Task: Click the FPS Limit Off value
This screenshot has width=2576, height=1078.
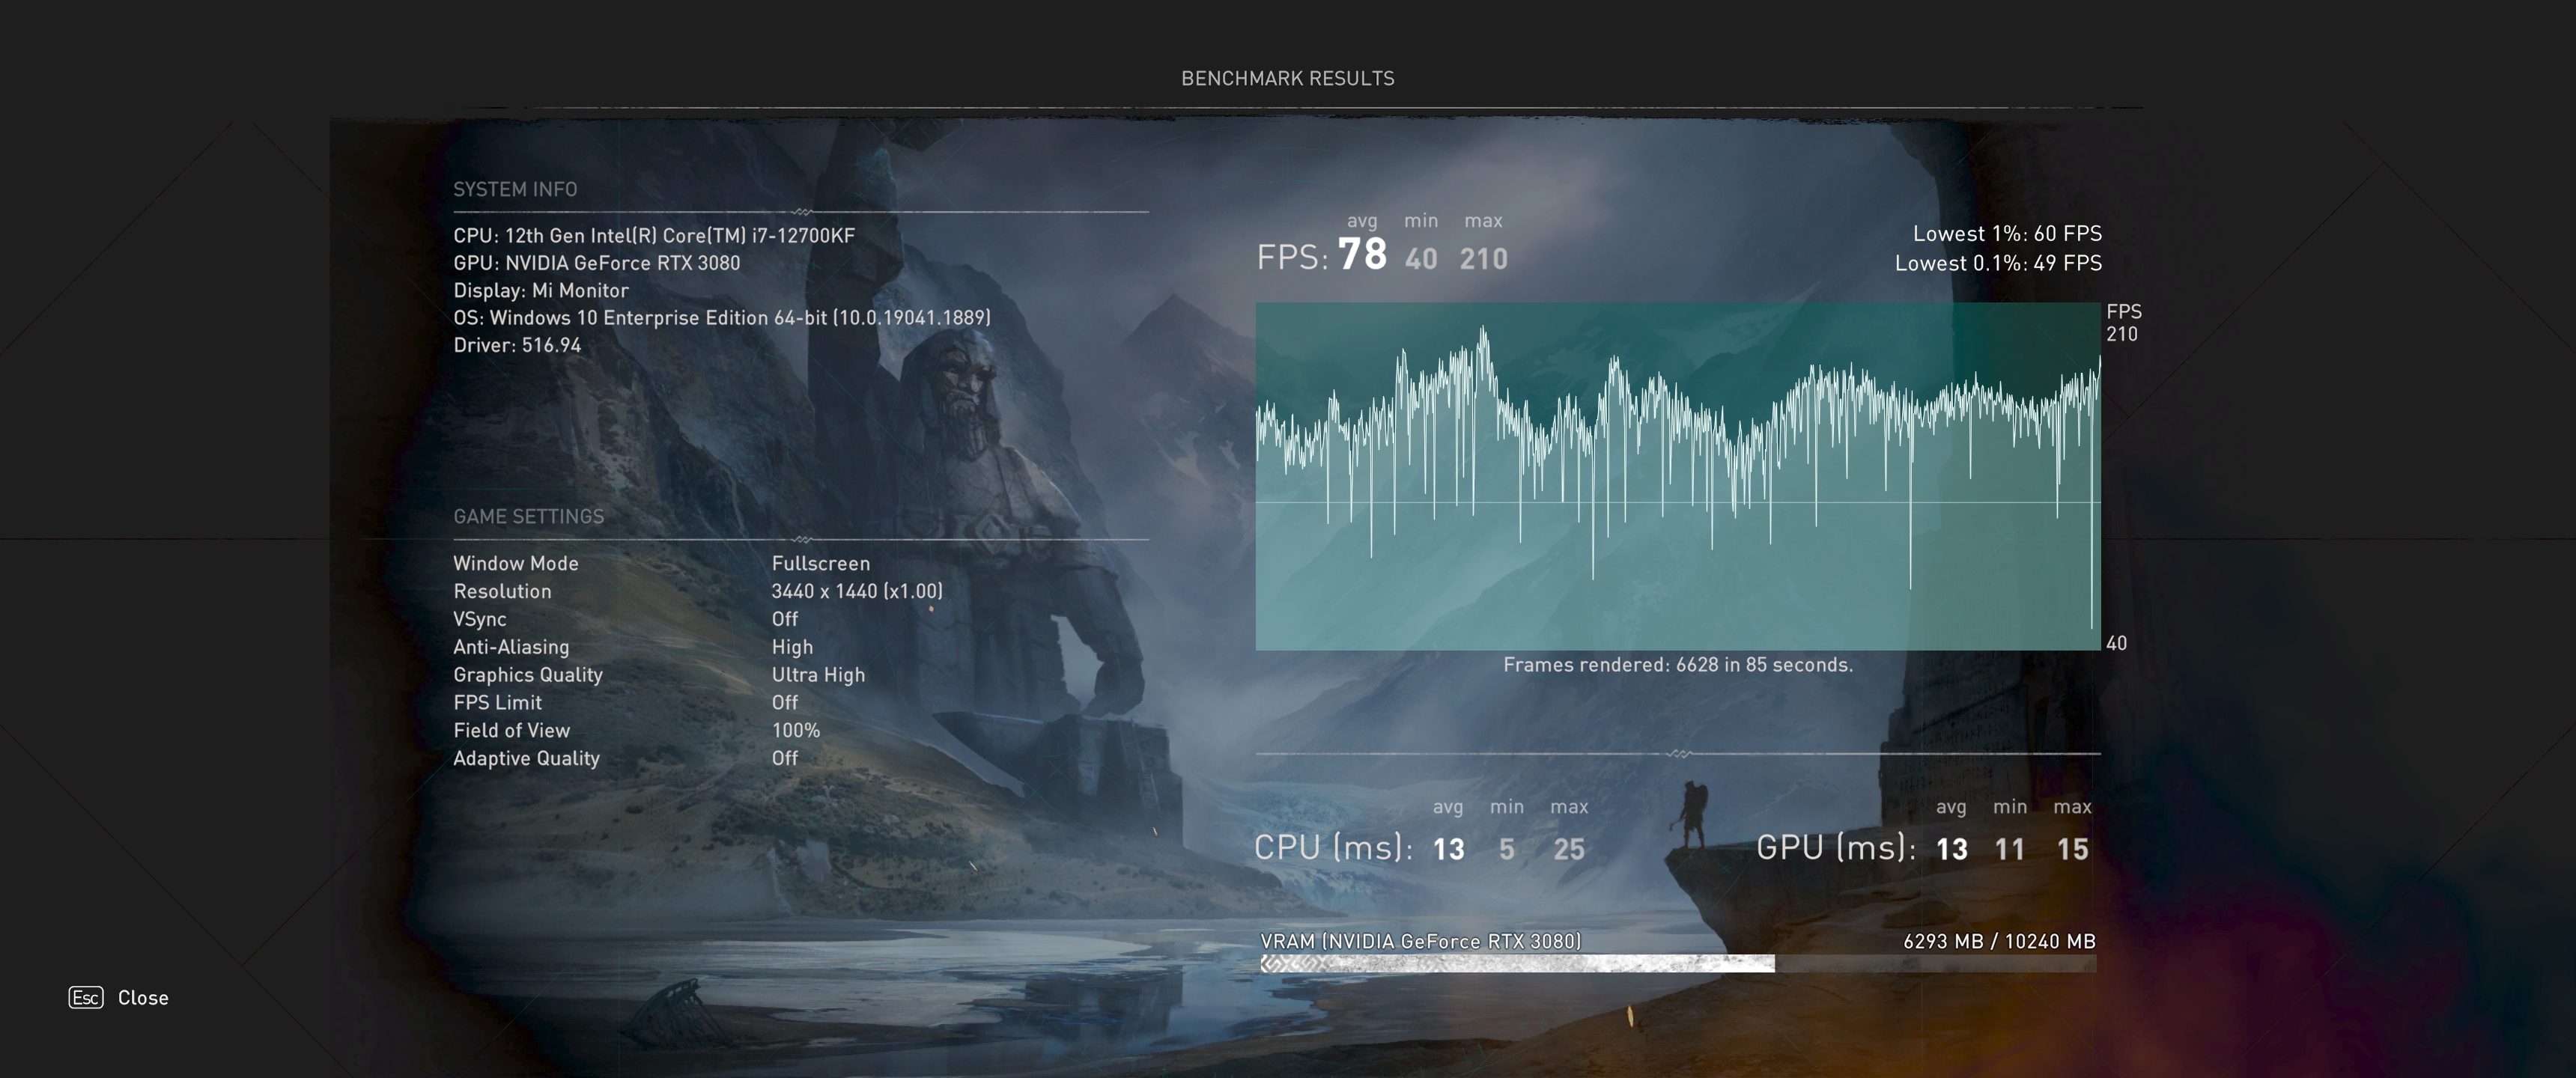Action: [x=785, y=703]
